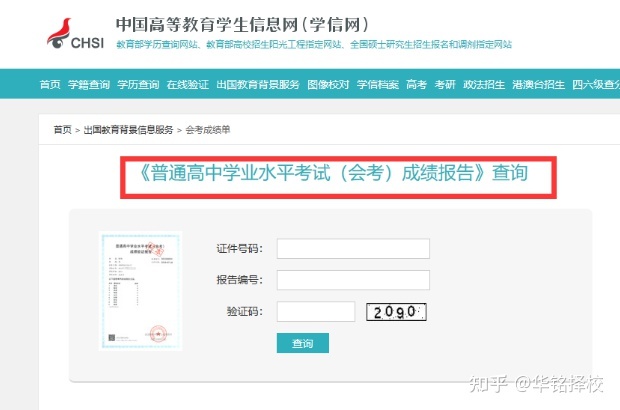Viewport: 620px width, 410px height.
Task: Go to 高考 navigation item
Action: tap(416, 85)
